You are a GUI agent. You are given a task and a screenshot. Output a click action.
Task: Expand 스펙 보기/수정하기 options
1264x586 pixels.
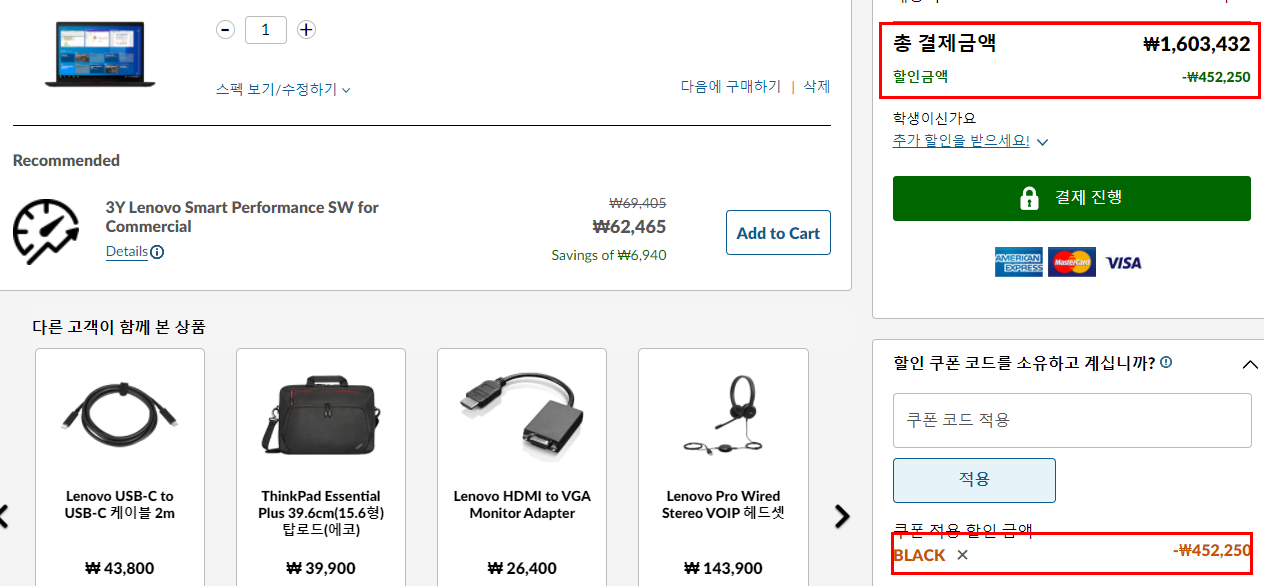(283, 89)
